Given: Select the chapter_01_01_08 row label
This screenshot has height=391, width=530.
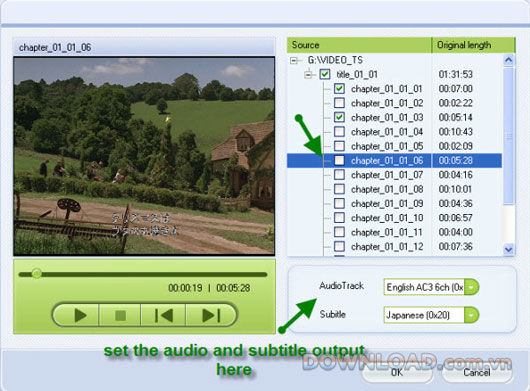Looking at the screenshot, I should pyautogui.click(x=387, y=189).
